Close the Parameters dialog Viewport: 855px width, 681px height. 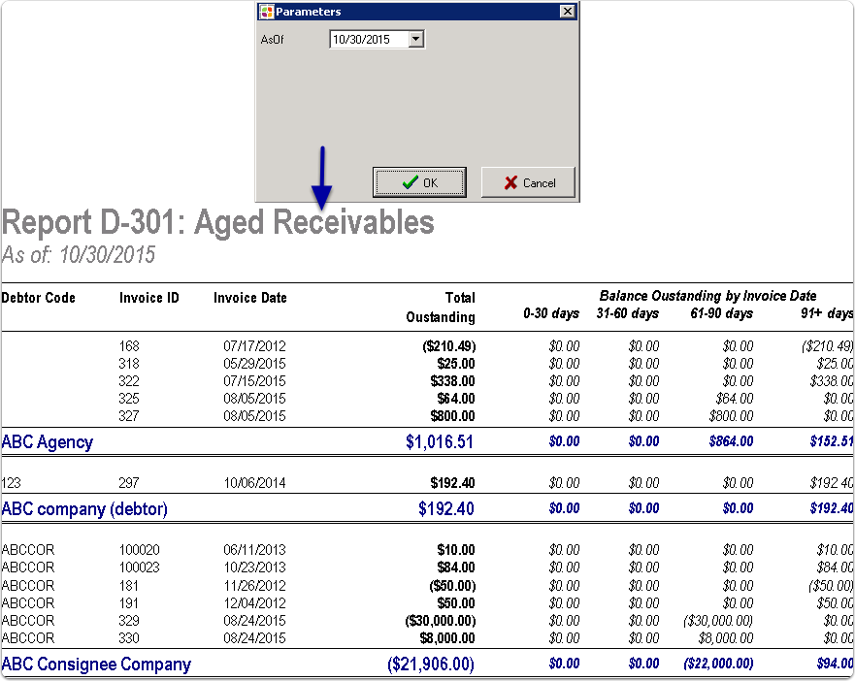pyautogui.click(x=567, y=11)
